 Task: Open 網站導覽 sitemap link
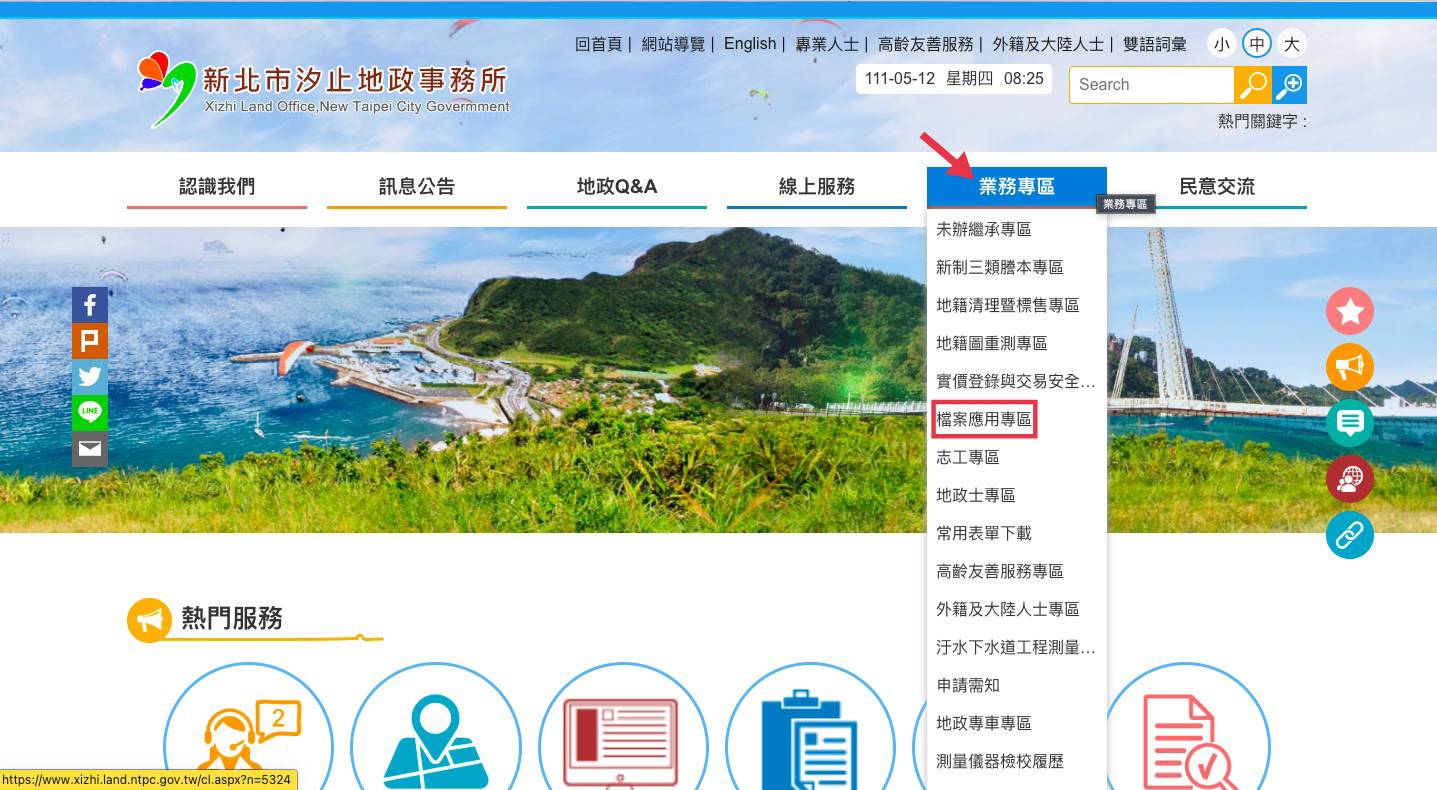coord(673,44)
